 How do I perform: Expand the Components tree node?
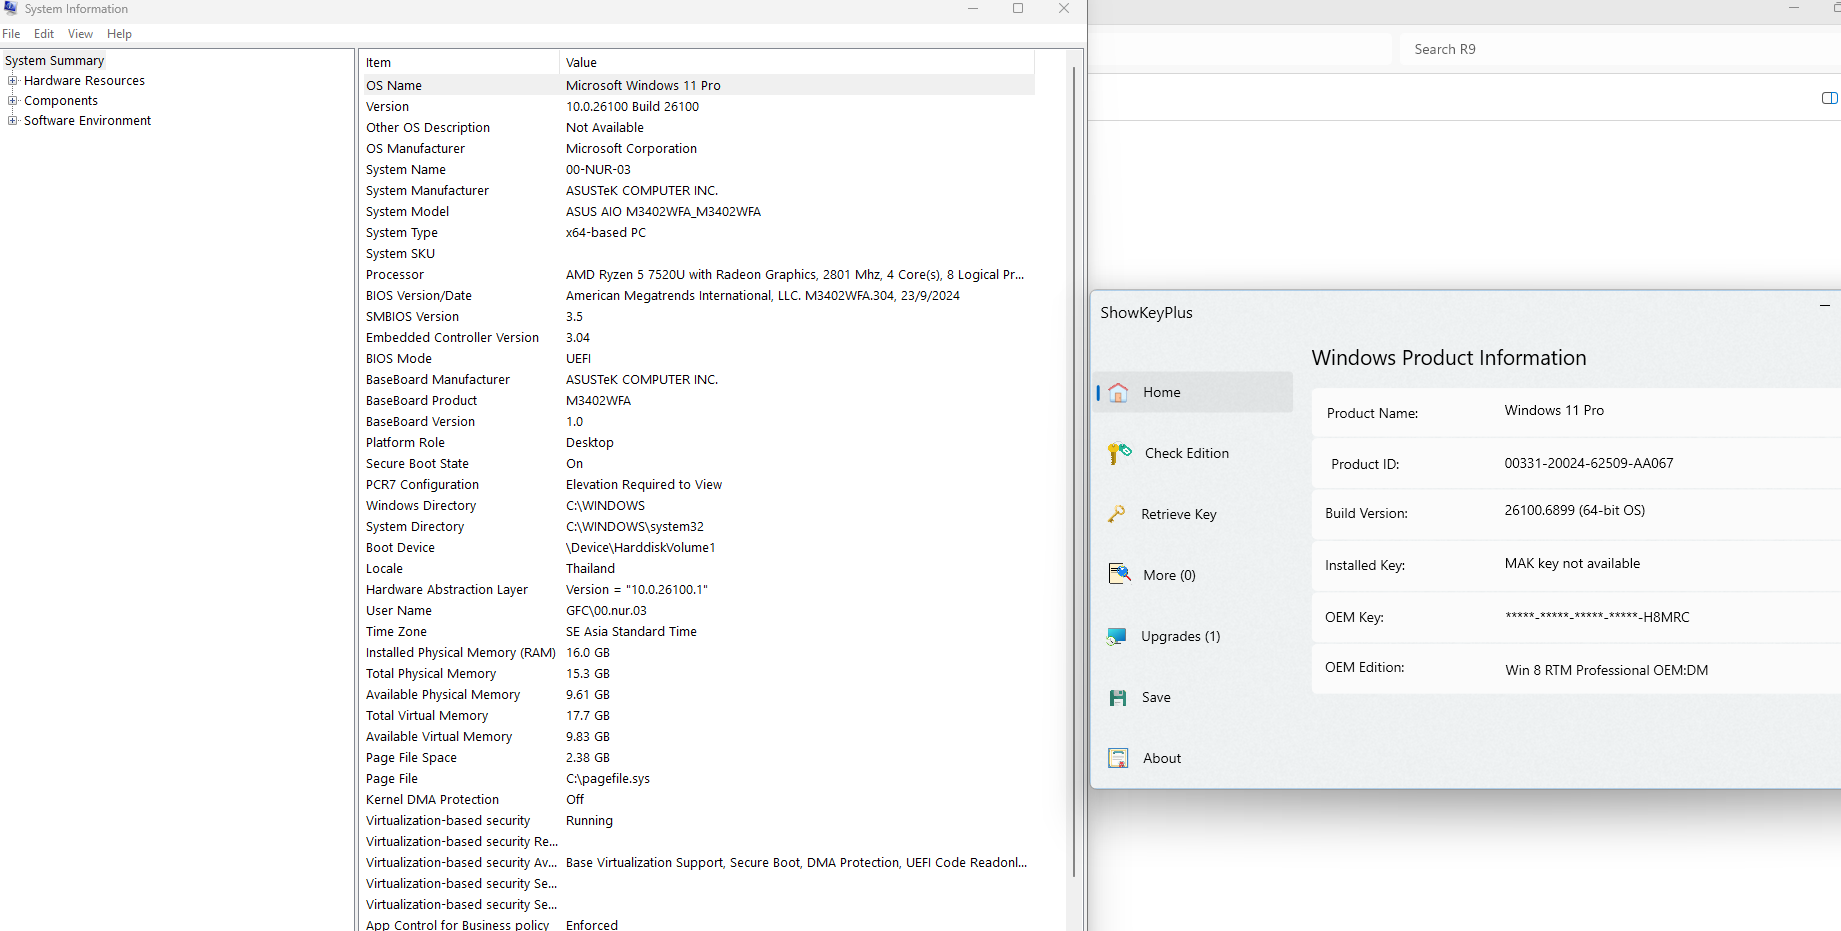coord(13,101)
